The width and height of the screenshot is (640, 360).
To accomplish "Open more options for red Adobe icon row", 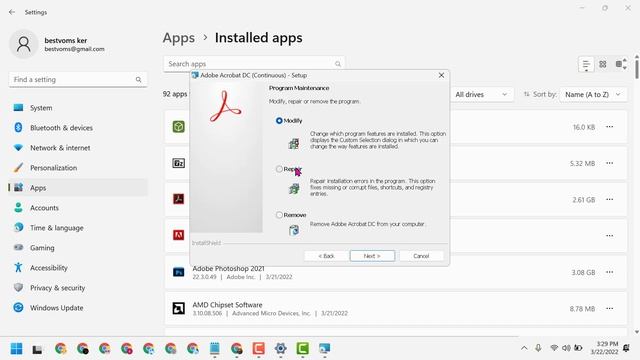I will 609,236.
